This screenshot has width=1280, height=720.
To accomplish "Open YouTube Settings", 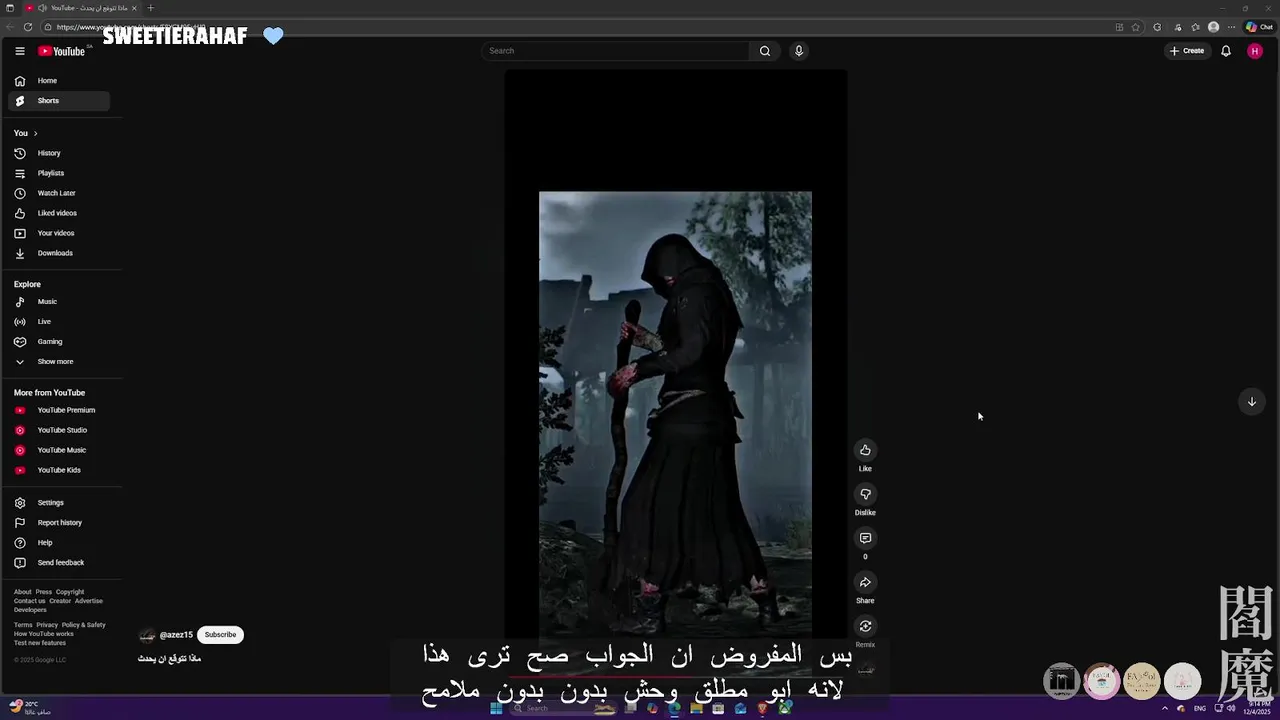I will (59, 503).
